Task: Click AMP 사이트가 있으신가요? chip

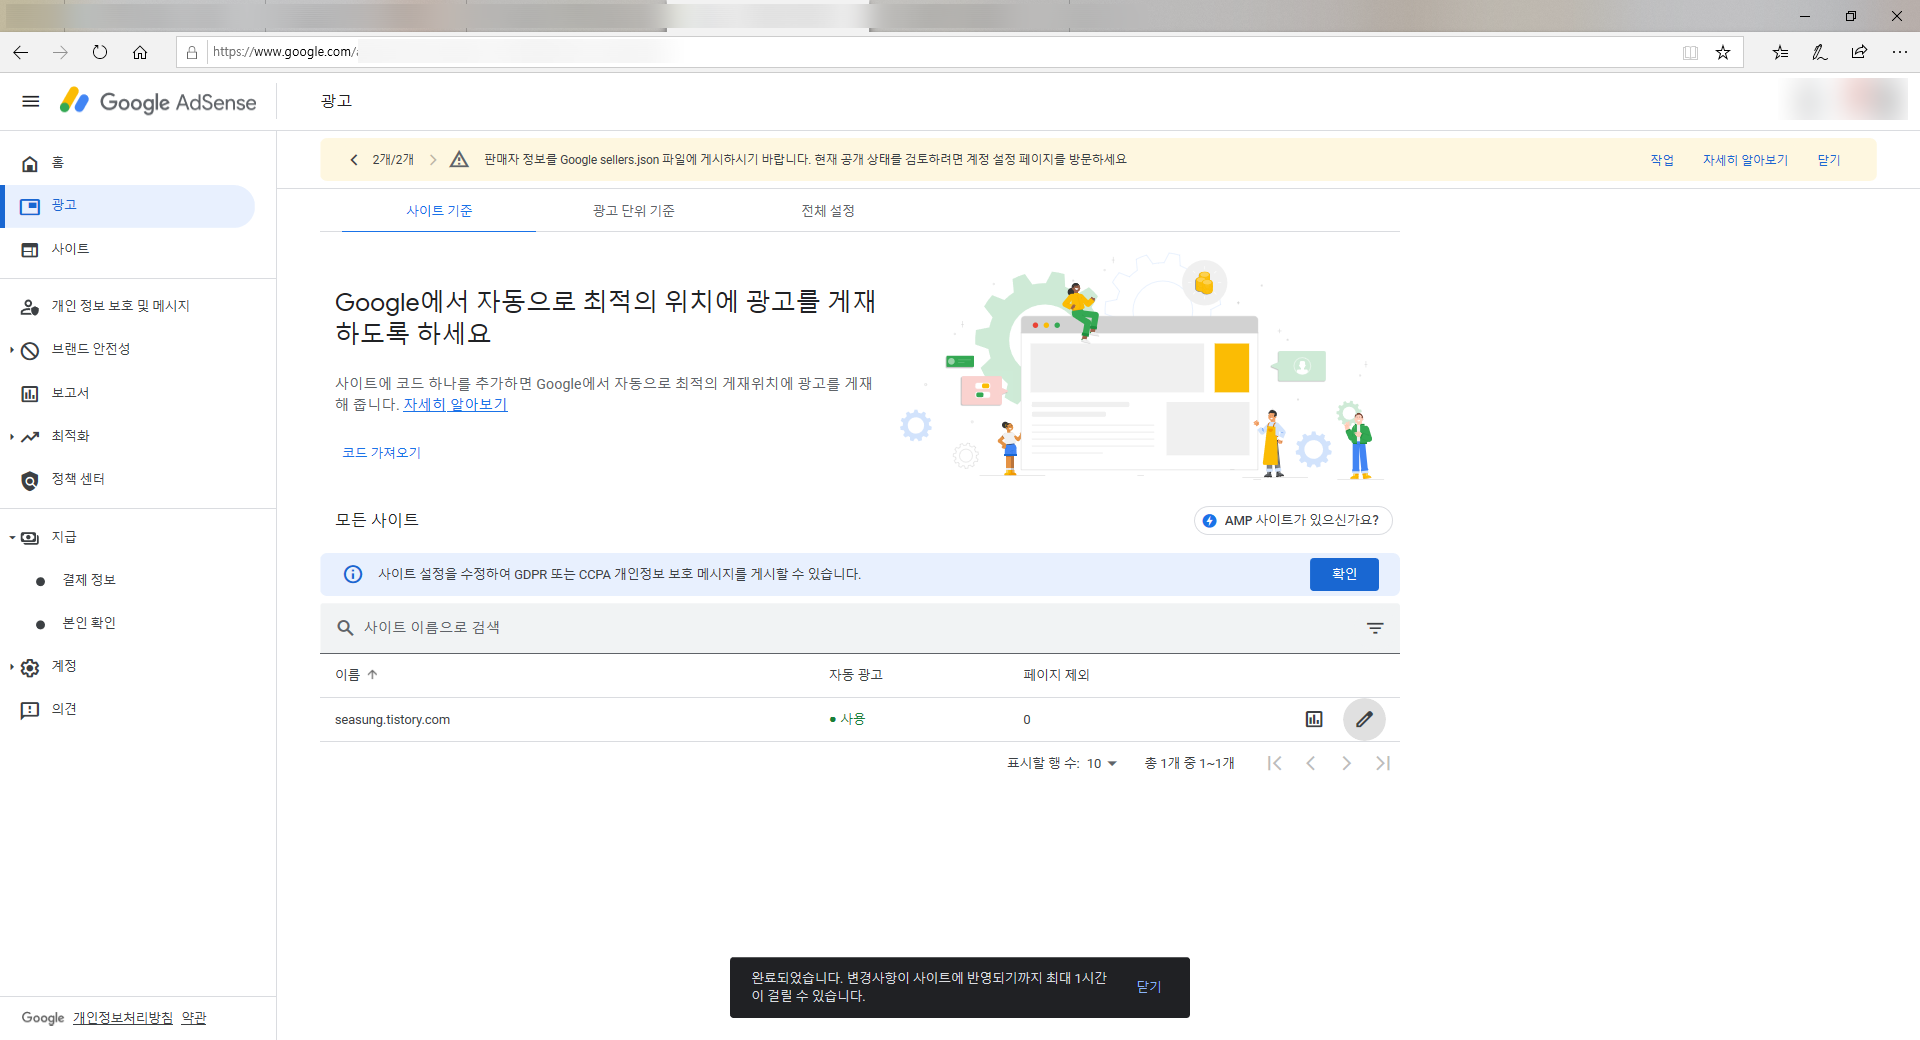Action: [x=1293, y=521]
